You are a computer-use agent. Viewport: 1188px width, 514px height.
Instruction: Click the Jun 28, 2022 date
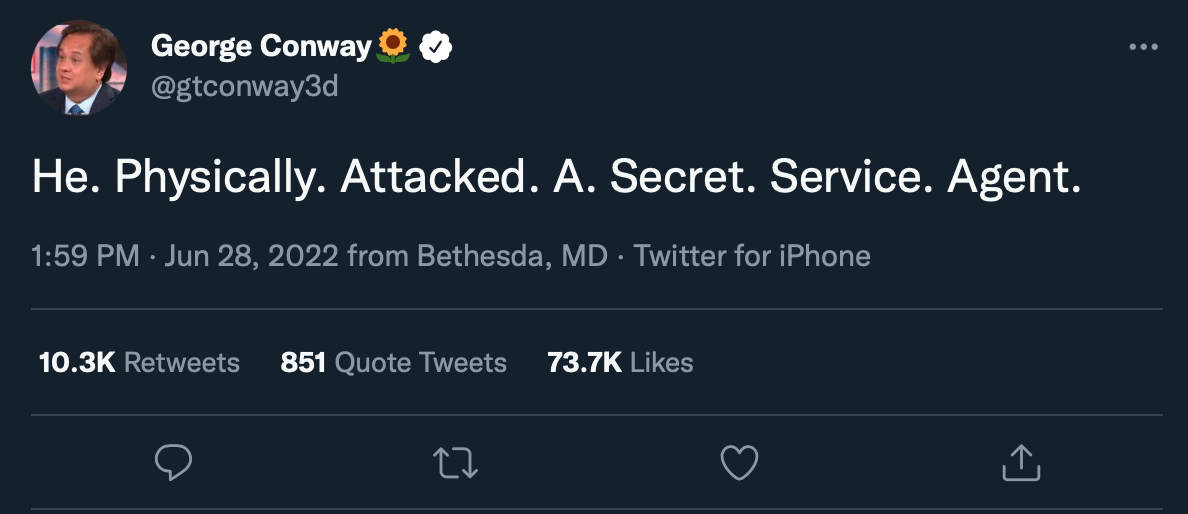click(x=250, y=256)
